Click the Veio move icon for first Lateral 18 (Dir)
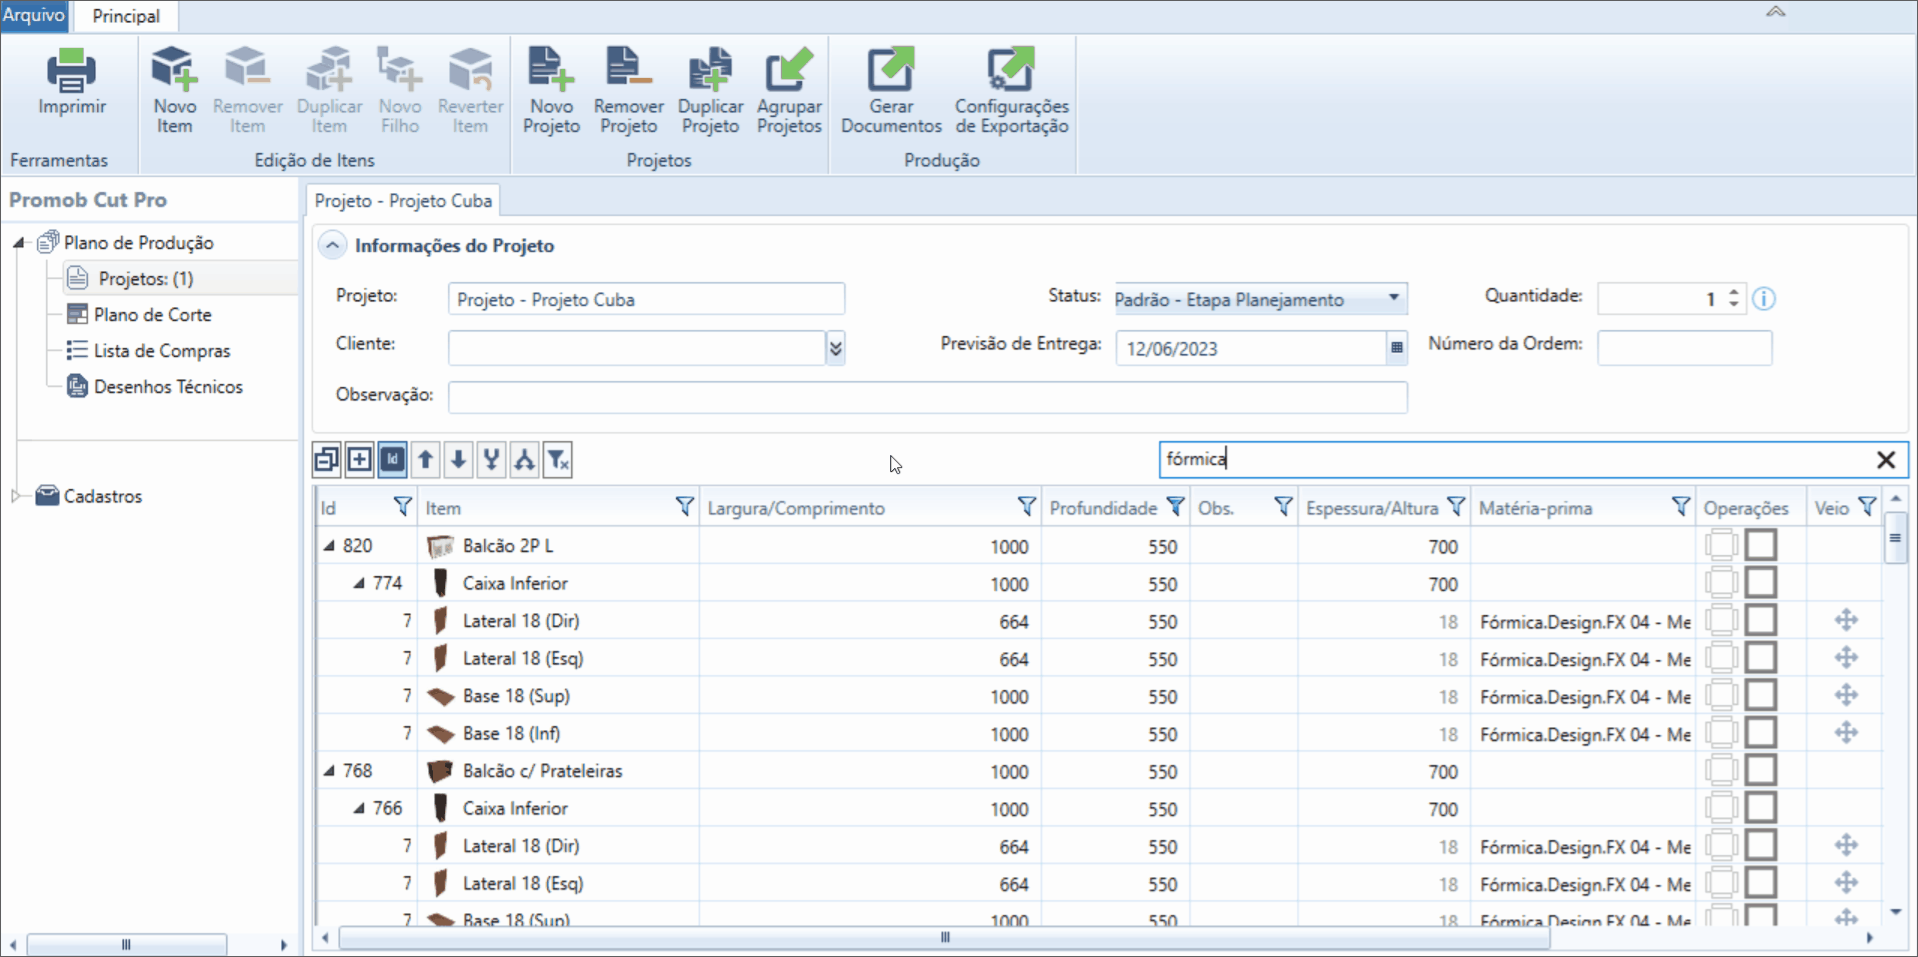Image resolution: width=1918 pixels, height=957 pixels. pyautogui.click(x=1846, y=620)
